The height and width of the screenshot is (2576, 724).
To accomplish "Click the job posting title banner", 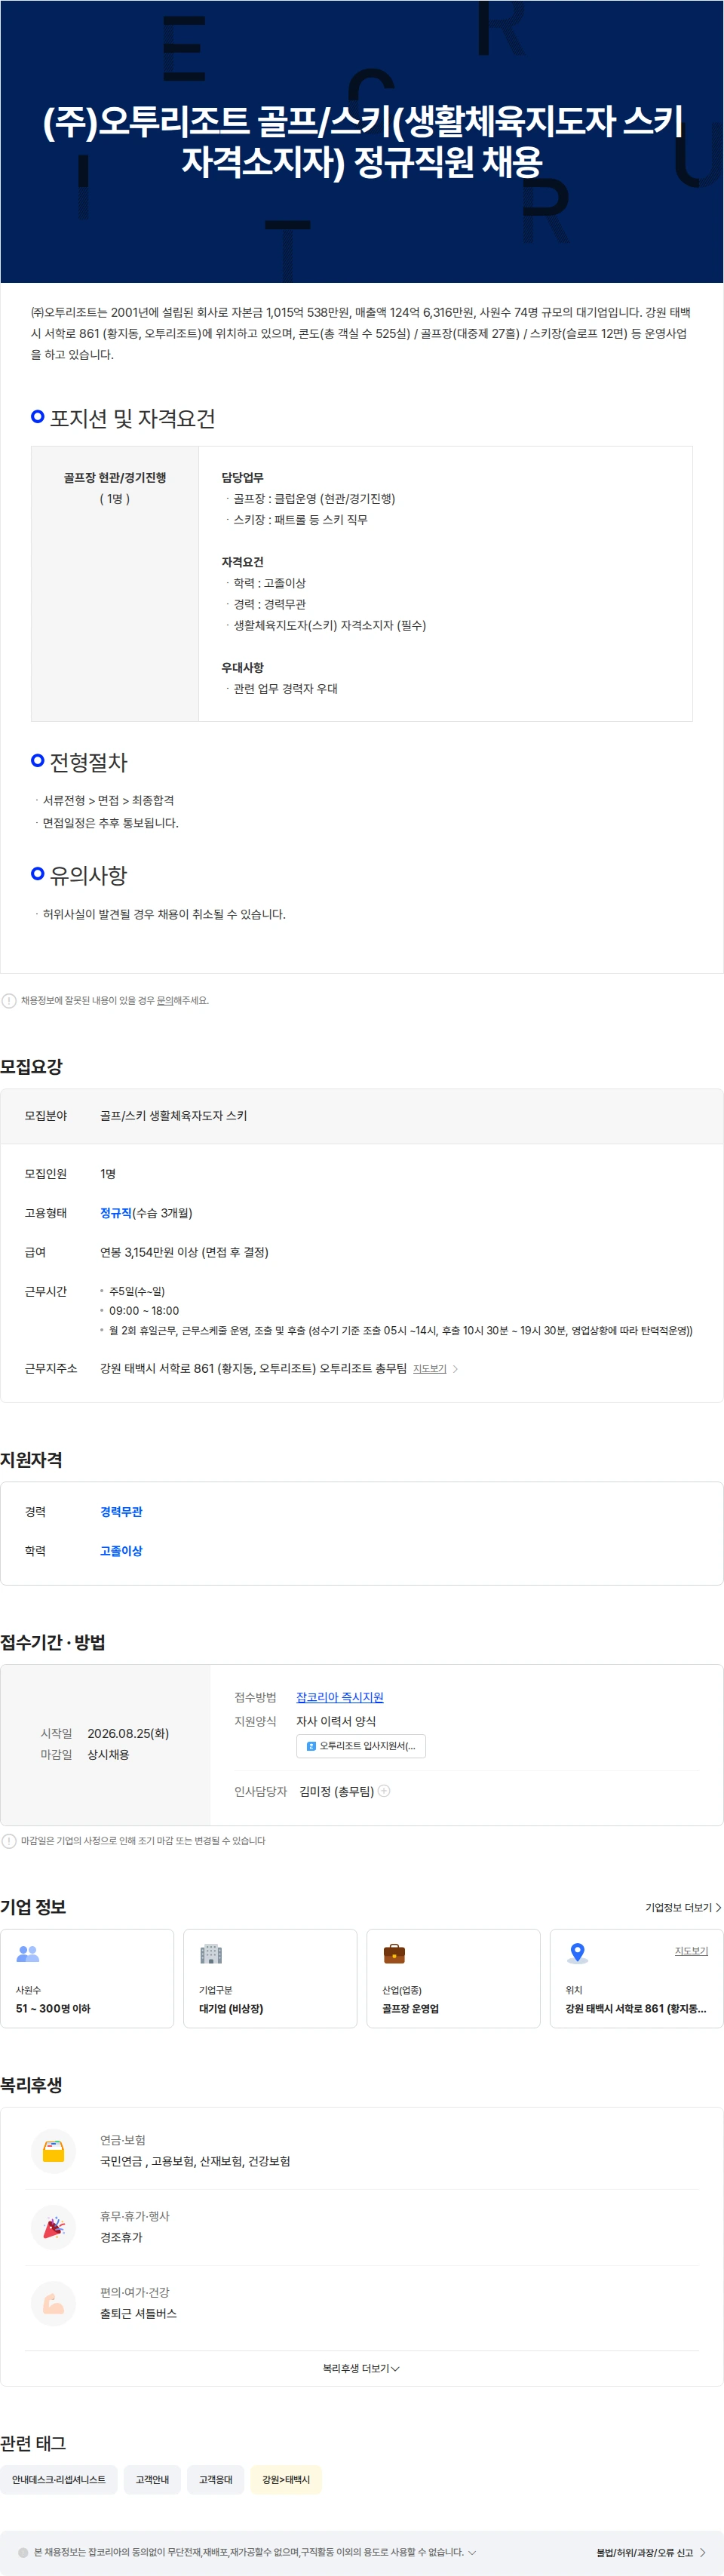I will (x=362, y=141).
